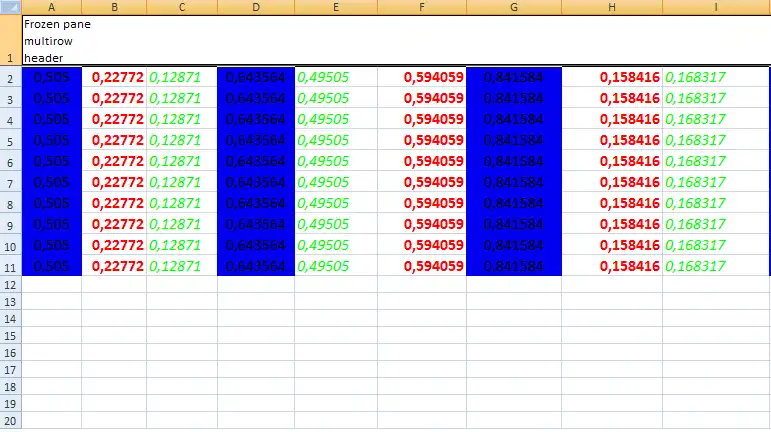
Task: Click empty cell D14
Action: (256, 318)
